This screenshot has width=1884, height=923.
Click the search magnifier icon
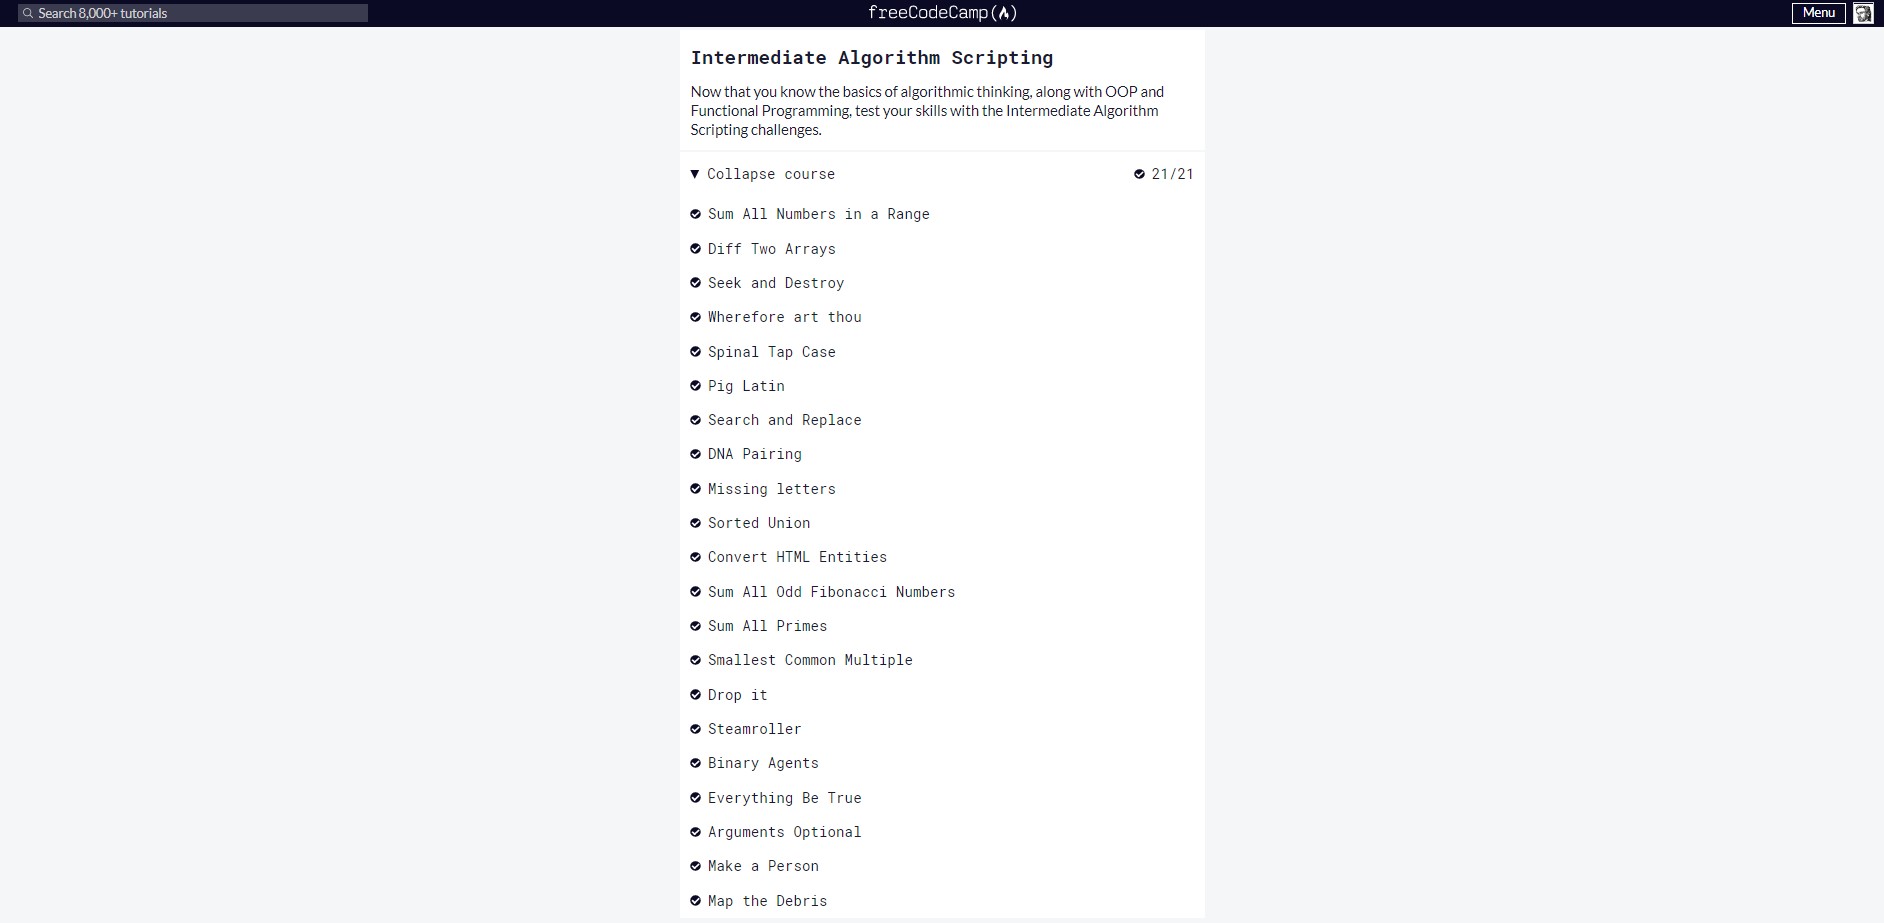click(28, 13)
